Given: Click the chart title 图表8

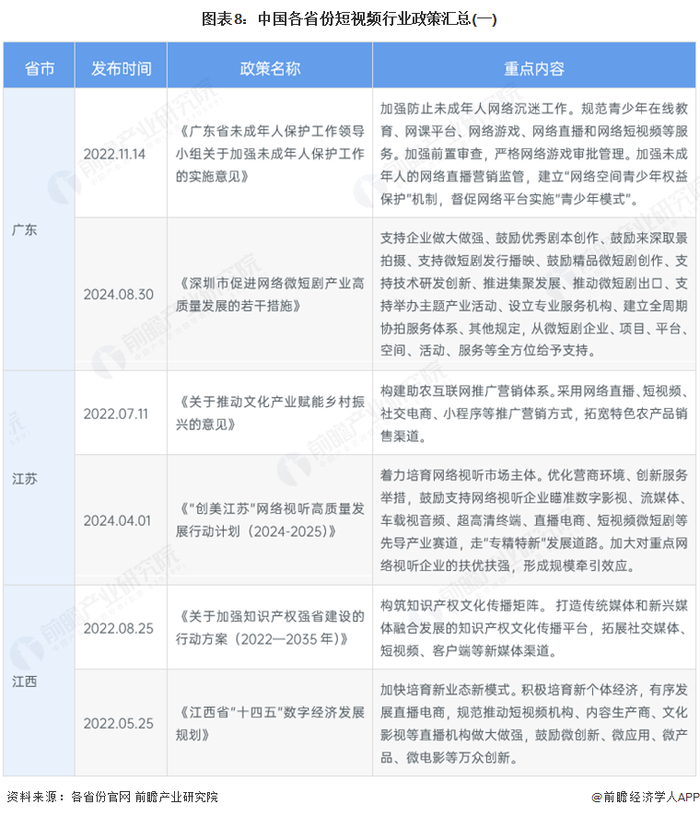Looking at the screenshot, I should click(x=349, y=19).
